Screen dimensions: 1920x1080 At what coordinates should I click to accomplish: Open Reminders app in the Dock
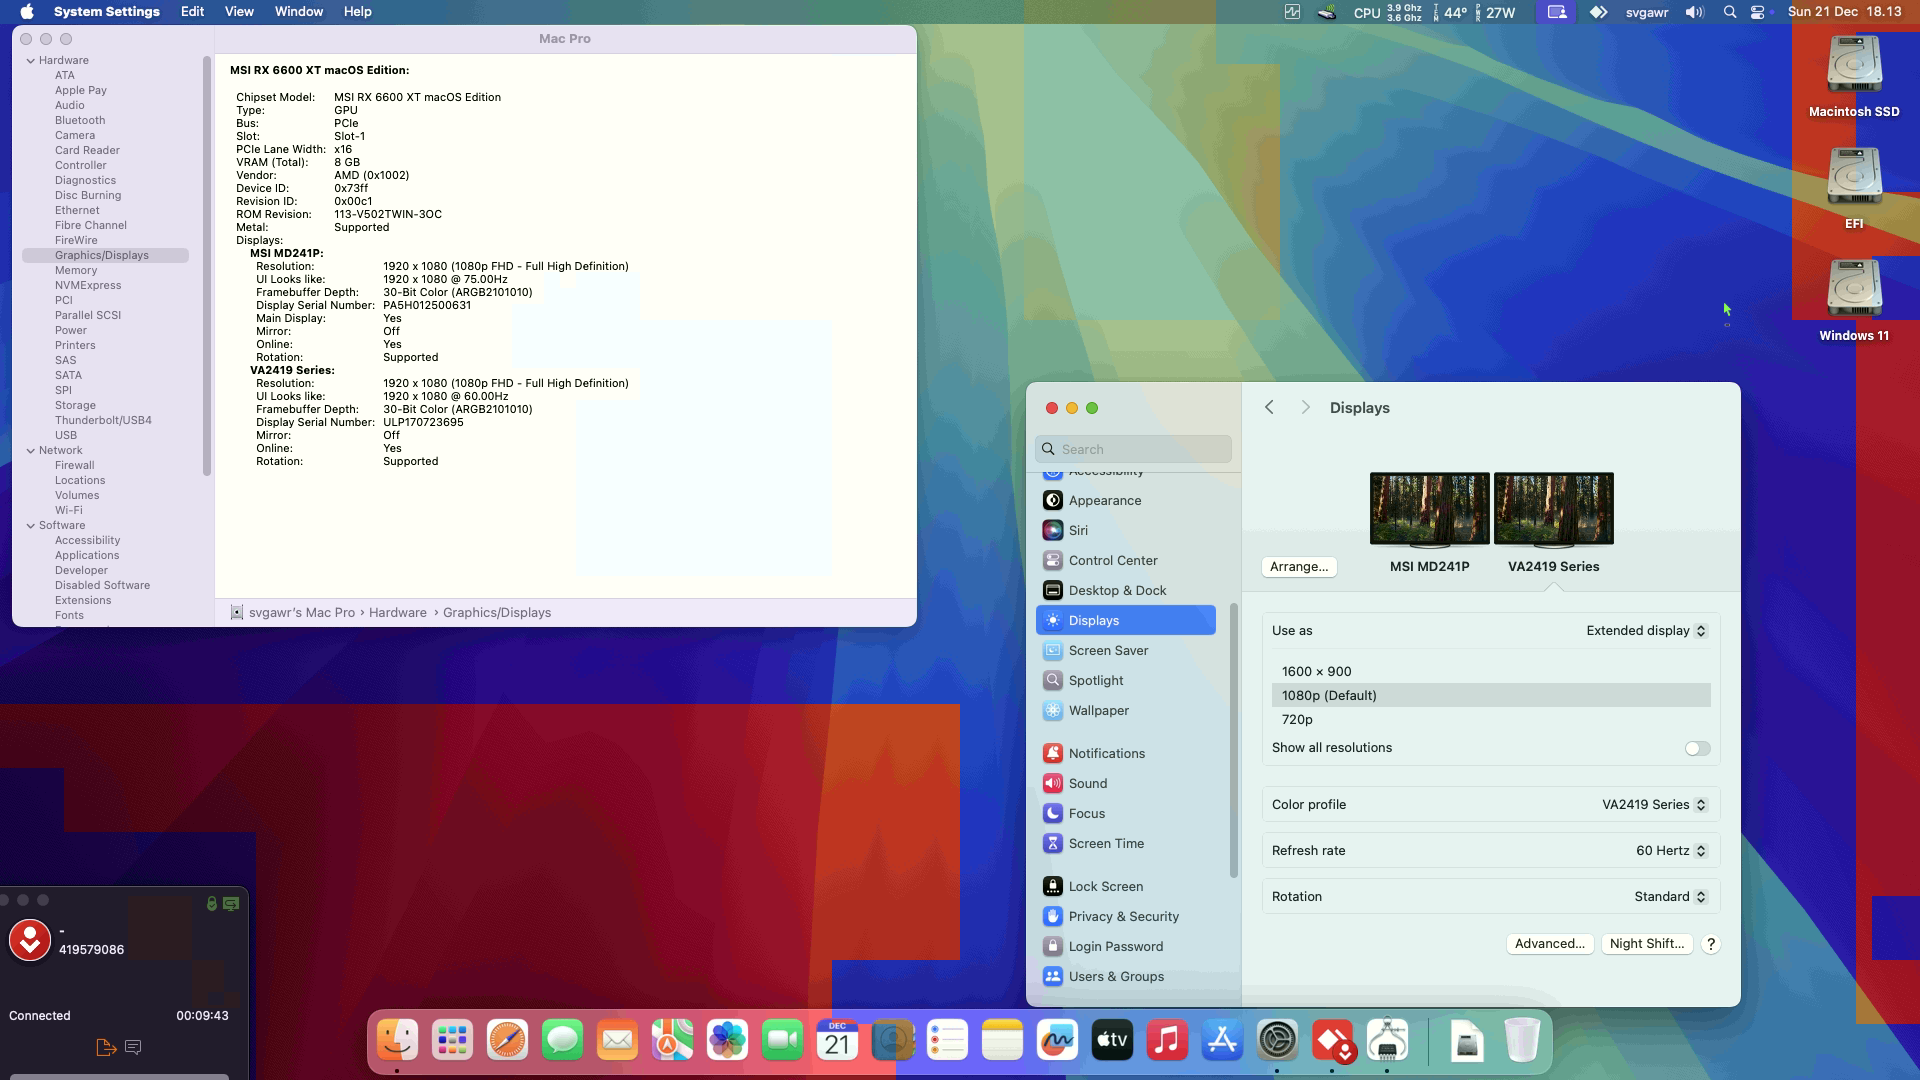pos(947,1041)
